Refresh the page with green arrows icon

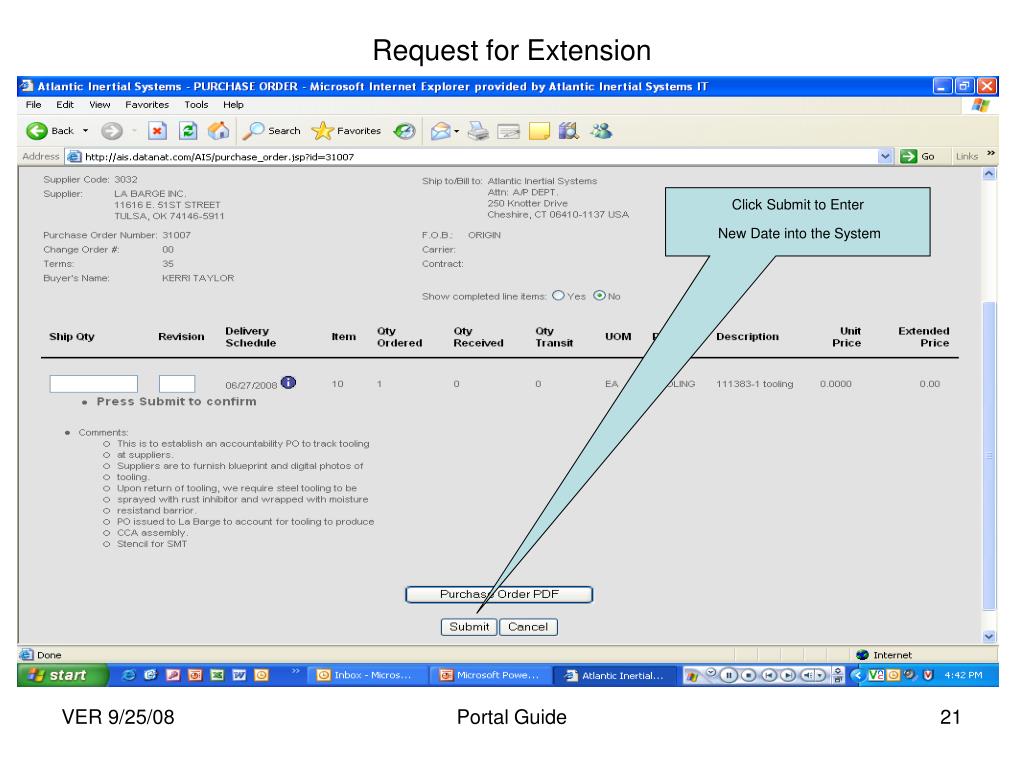[188, 131]
